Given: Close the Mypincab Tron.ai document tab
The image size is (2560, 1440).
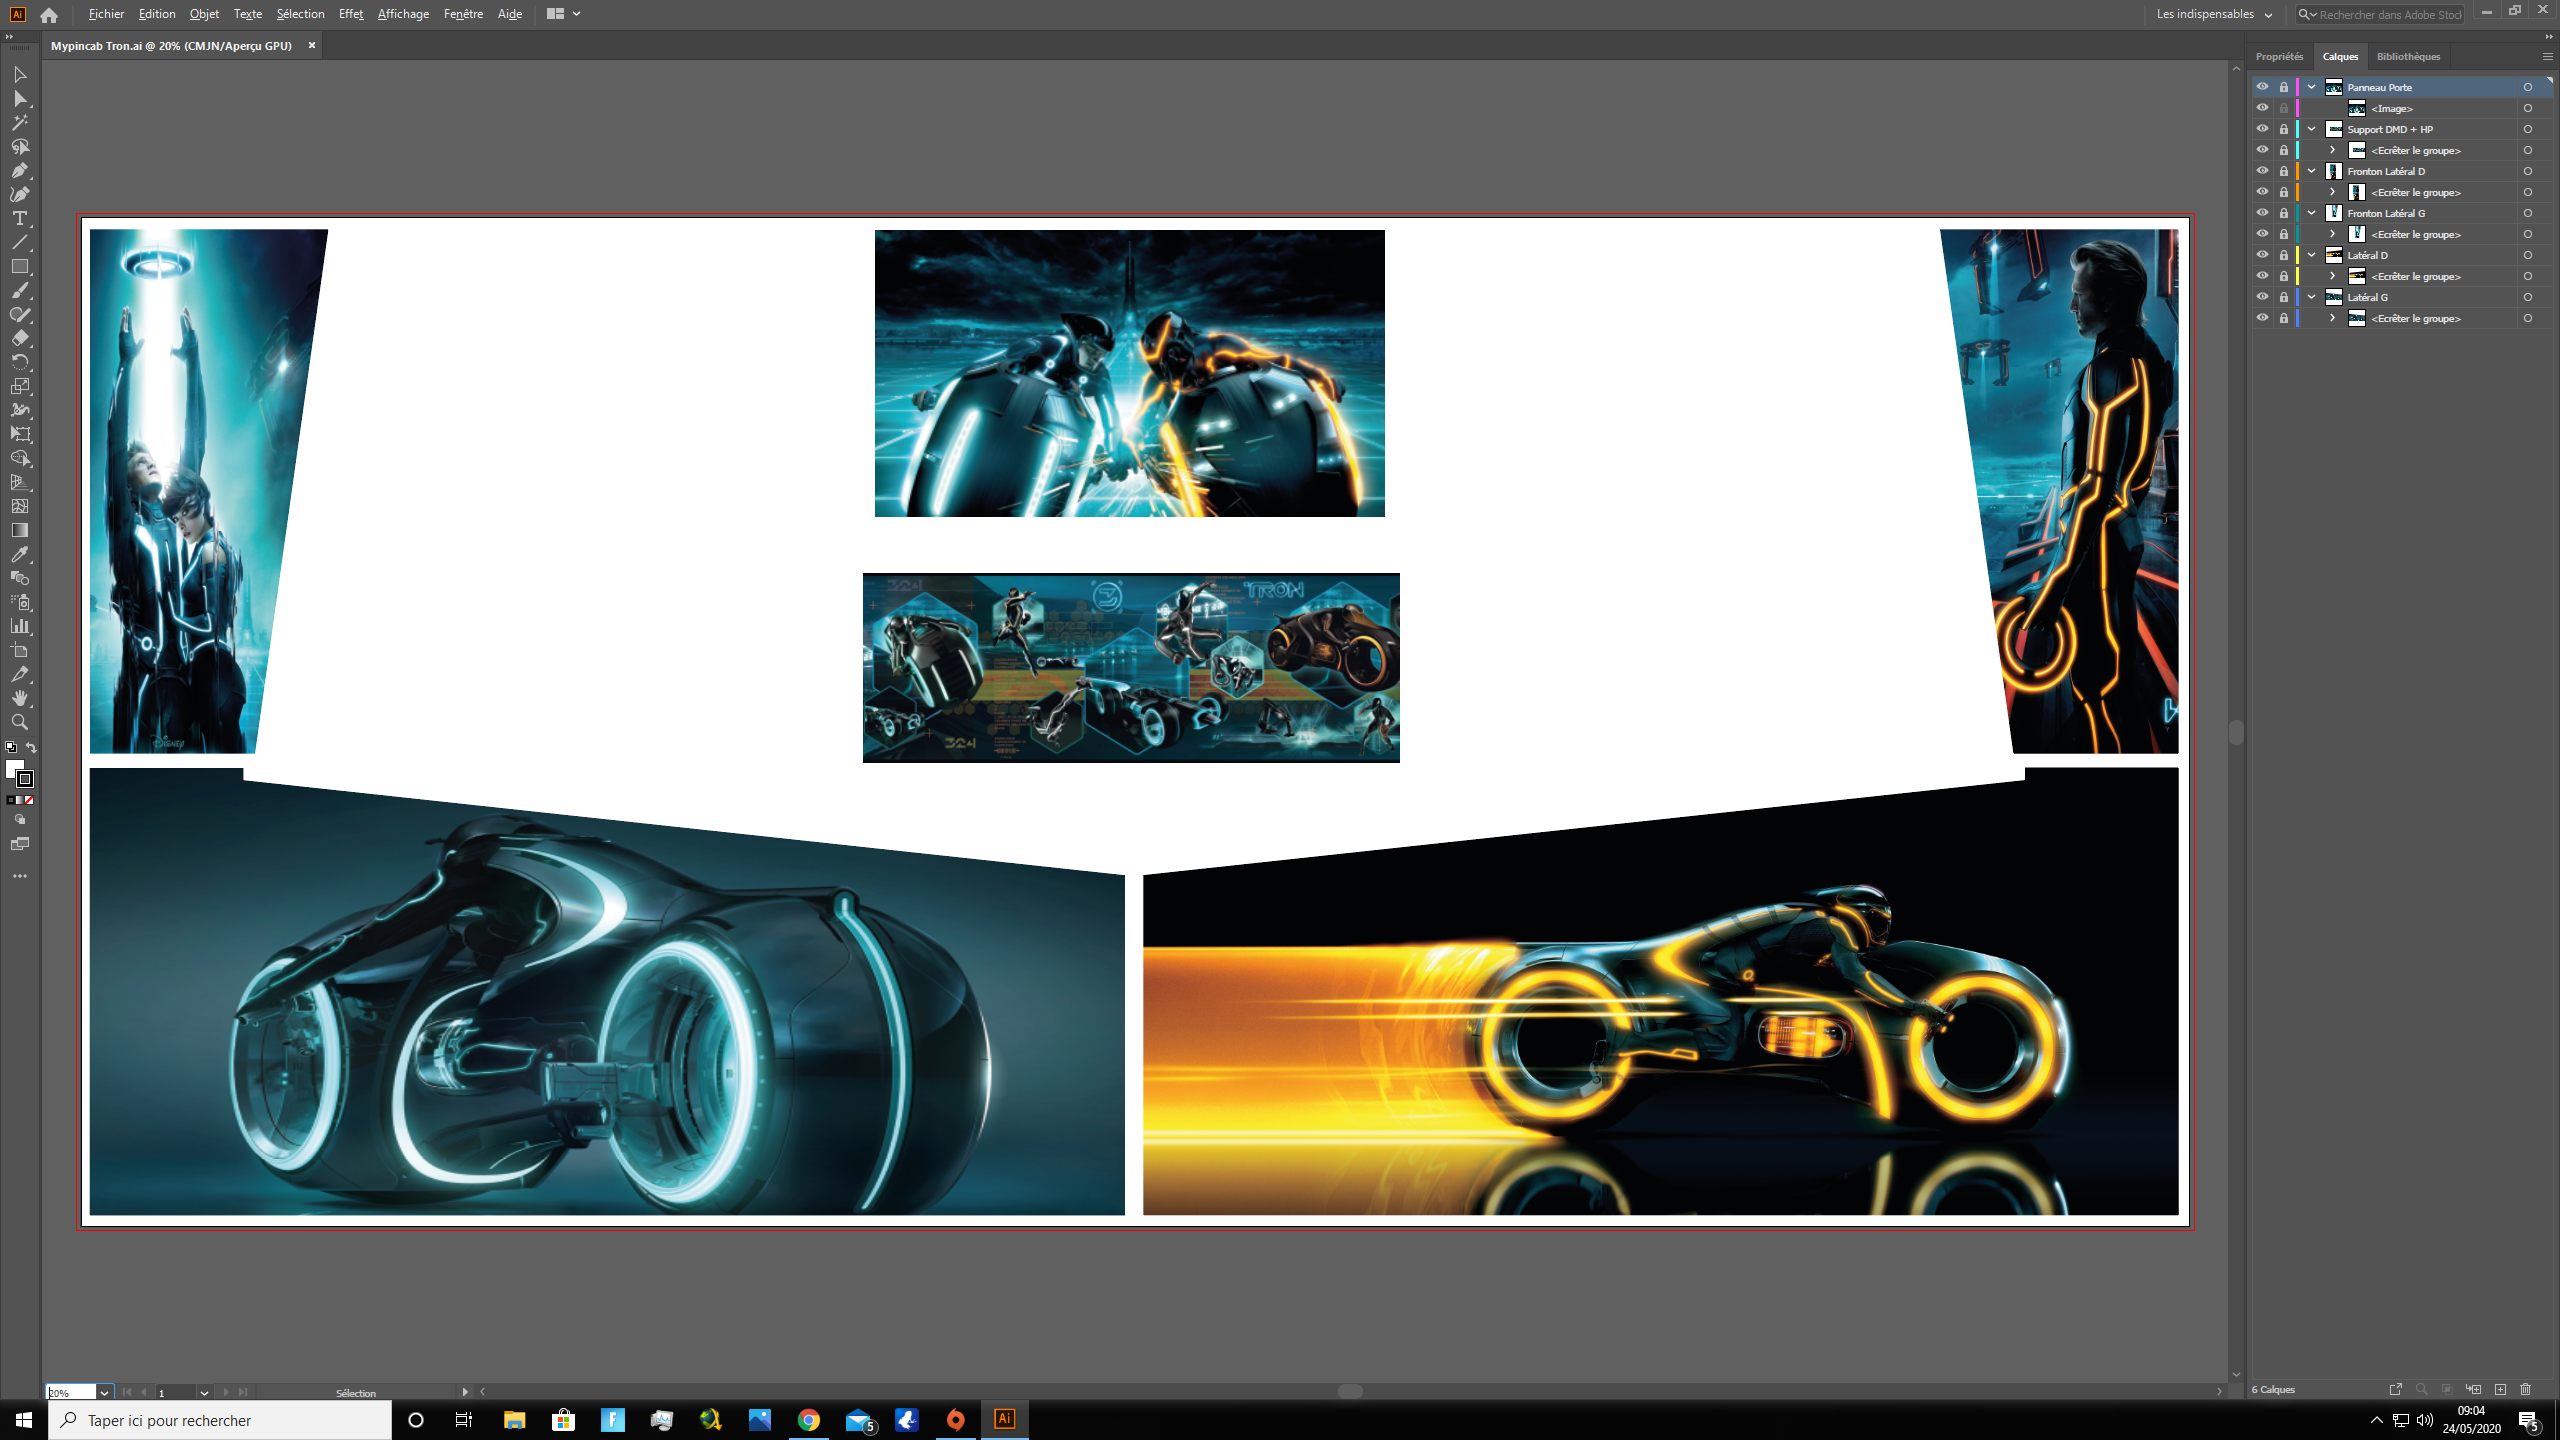Looking at the screenshot, I should coord(312,45).
